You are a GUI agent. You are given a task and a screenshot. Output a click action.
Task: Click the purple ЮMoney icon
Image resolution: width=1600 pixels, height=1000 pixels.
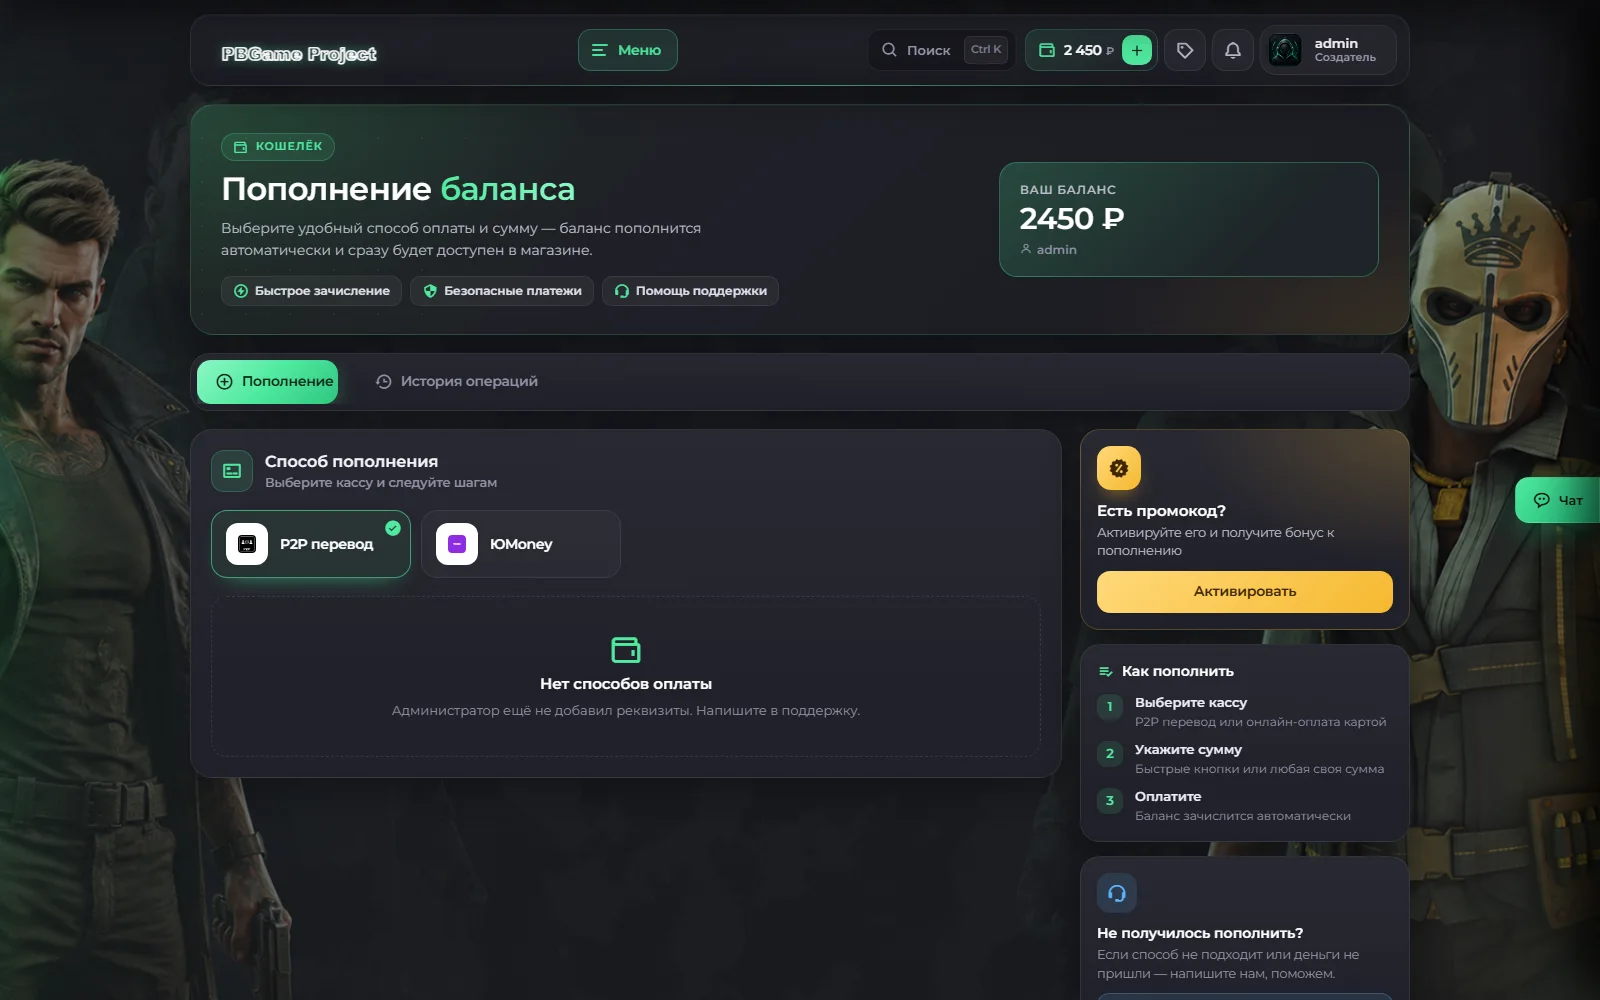pyautogui.click(x=457, y=544)
